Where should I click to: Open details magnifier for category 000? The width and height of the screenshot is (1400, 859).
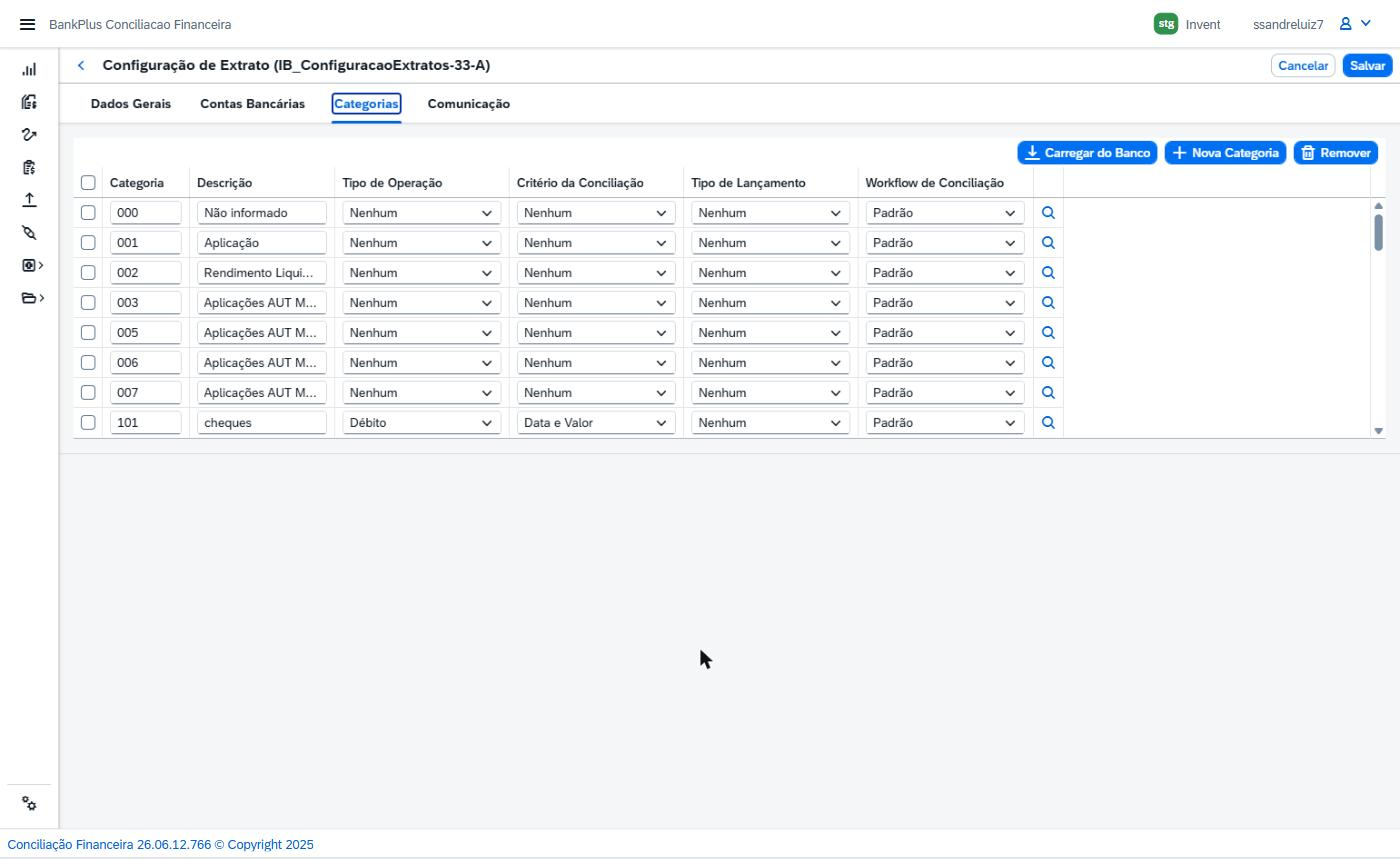pyautogui.click(x=1048, y=213)
